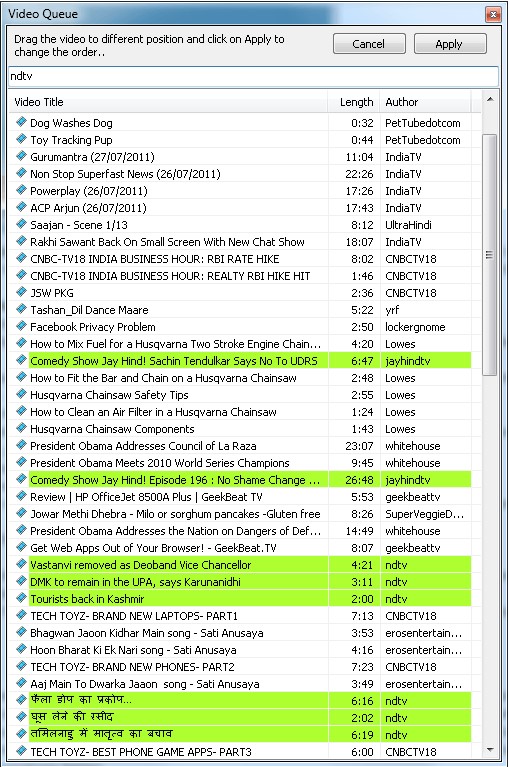Click the icon beside Episode 196 : No Shame Change

pyautogui.click(x=21, y=479)
